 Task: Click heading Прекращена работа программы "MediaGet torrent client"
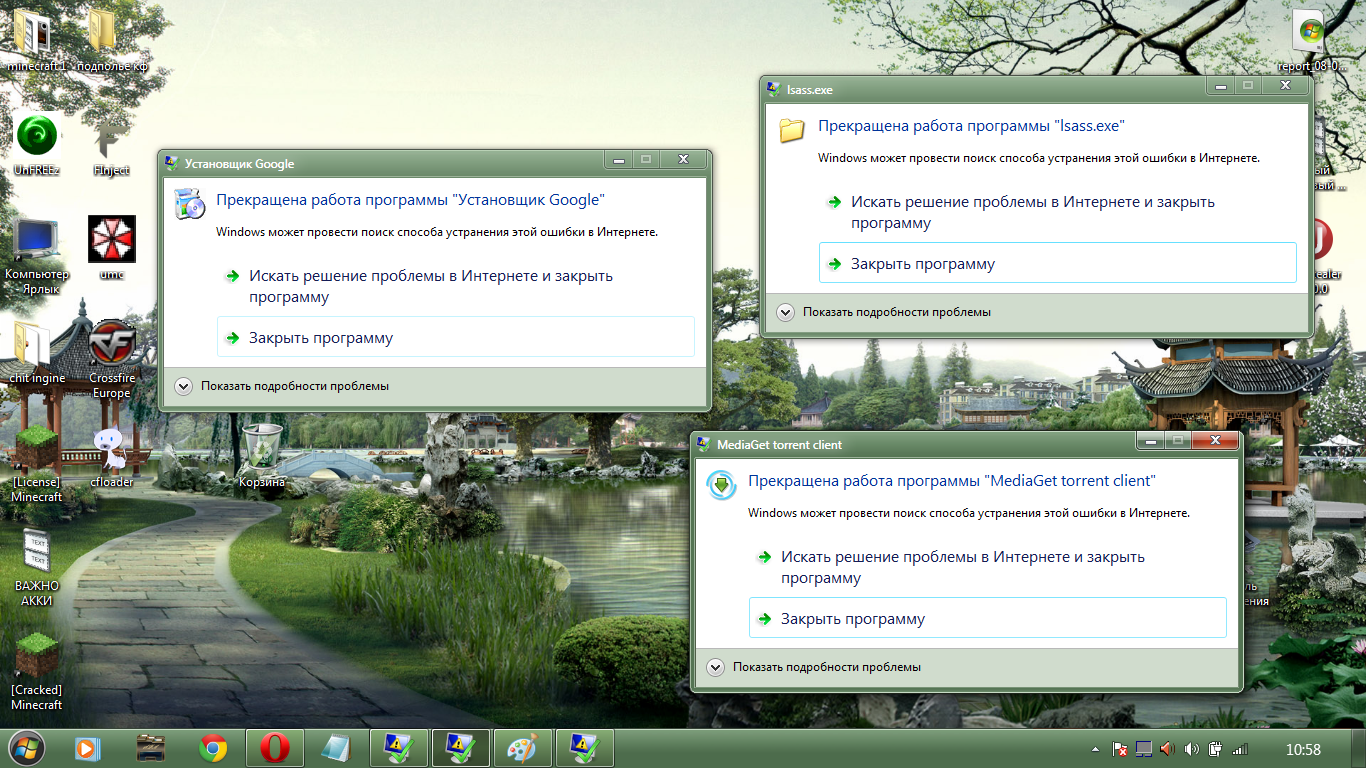[x=952, y=481]
